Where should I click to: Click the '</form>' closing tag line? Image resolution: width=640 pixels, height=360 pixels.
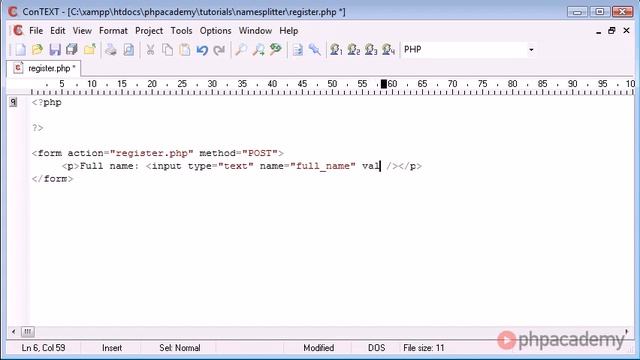[x=52, y=179]
